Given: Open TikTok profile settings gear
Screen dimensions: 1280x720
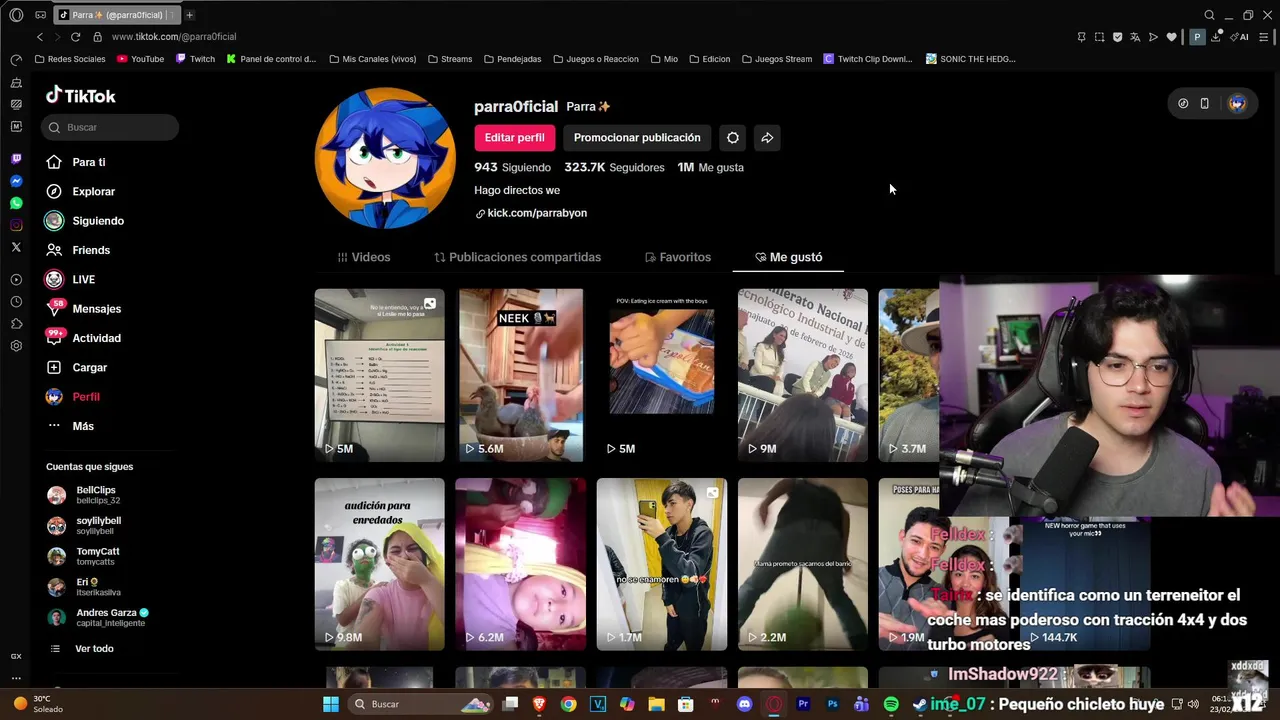Looking at the screenshot, I should [733, 138].
